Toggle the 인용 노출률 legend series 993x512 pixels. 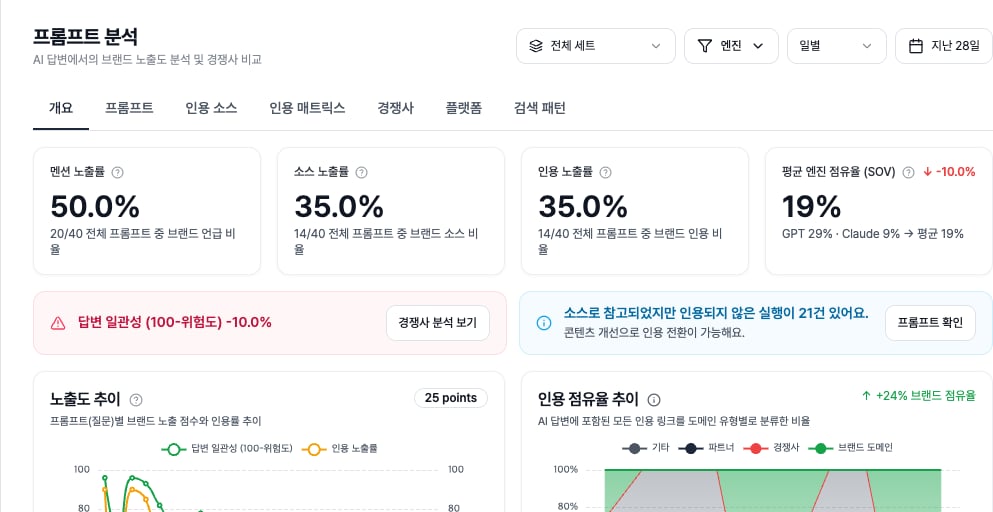pyautogui.click(x=339, y=449)
